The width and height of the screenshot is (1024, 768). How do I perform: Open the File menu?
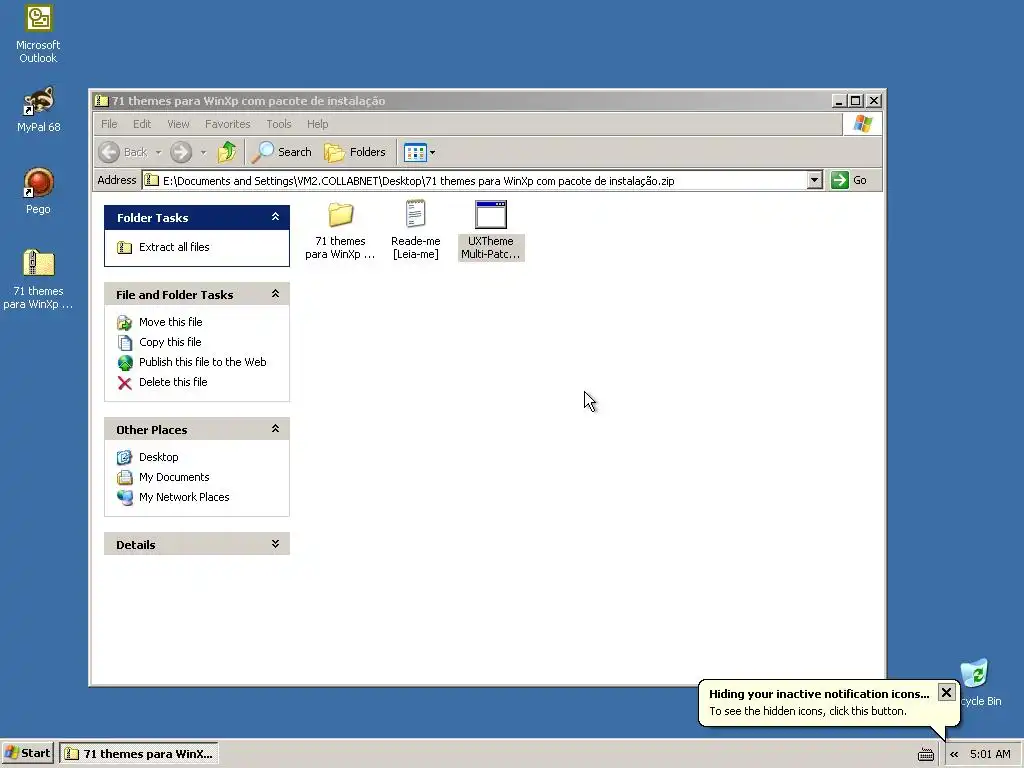(109, 124)
